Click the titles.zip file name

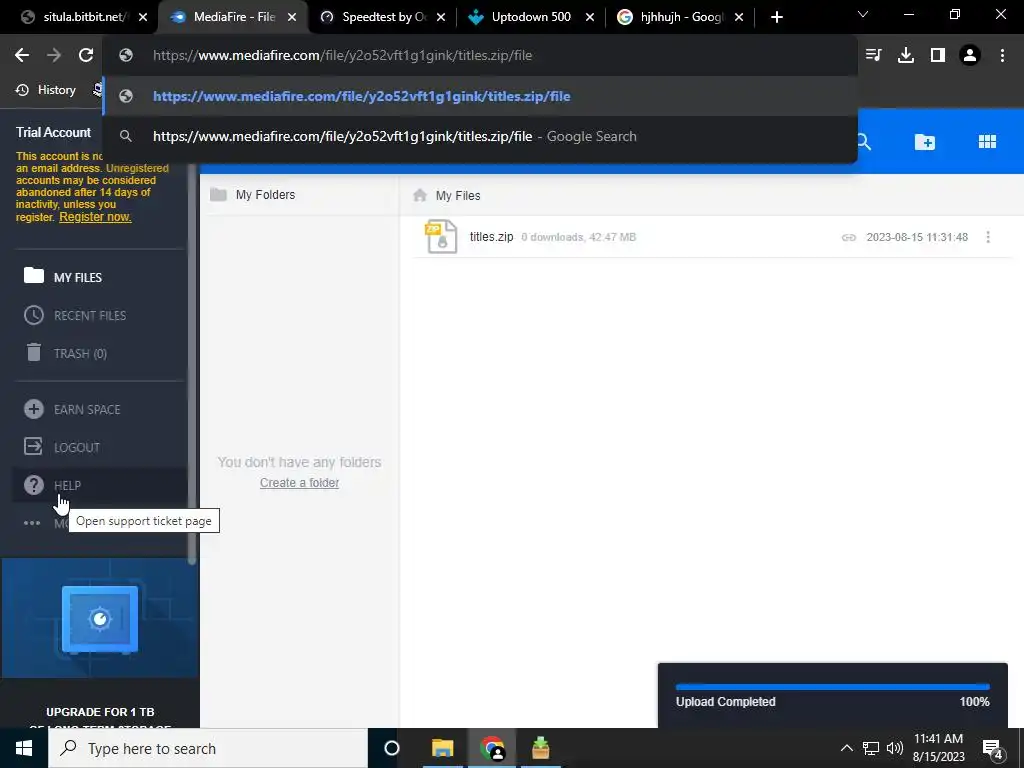coord(491,237)
